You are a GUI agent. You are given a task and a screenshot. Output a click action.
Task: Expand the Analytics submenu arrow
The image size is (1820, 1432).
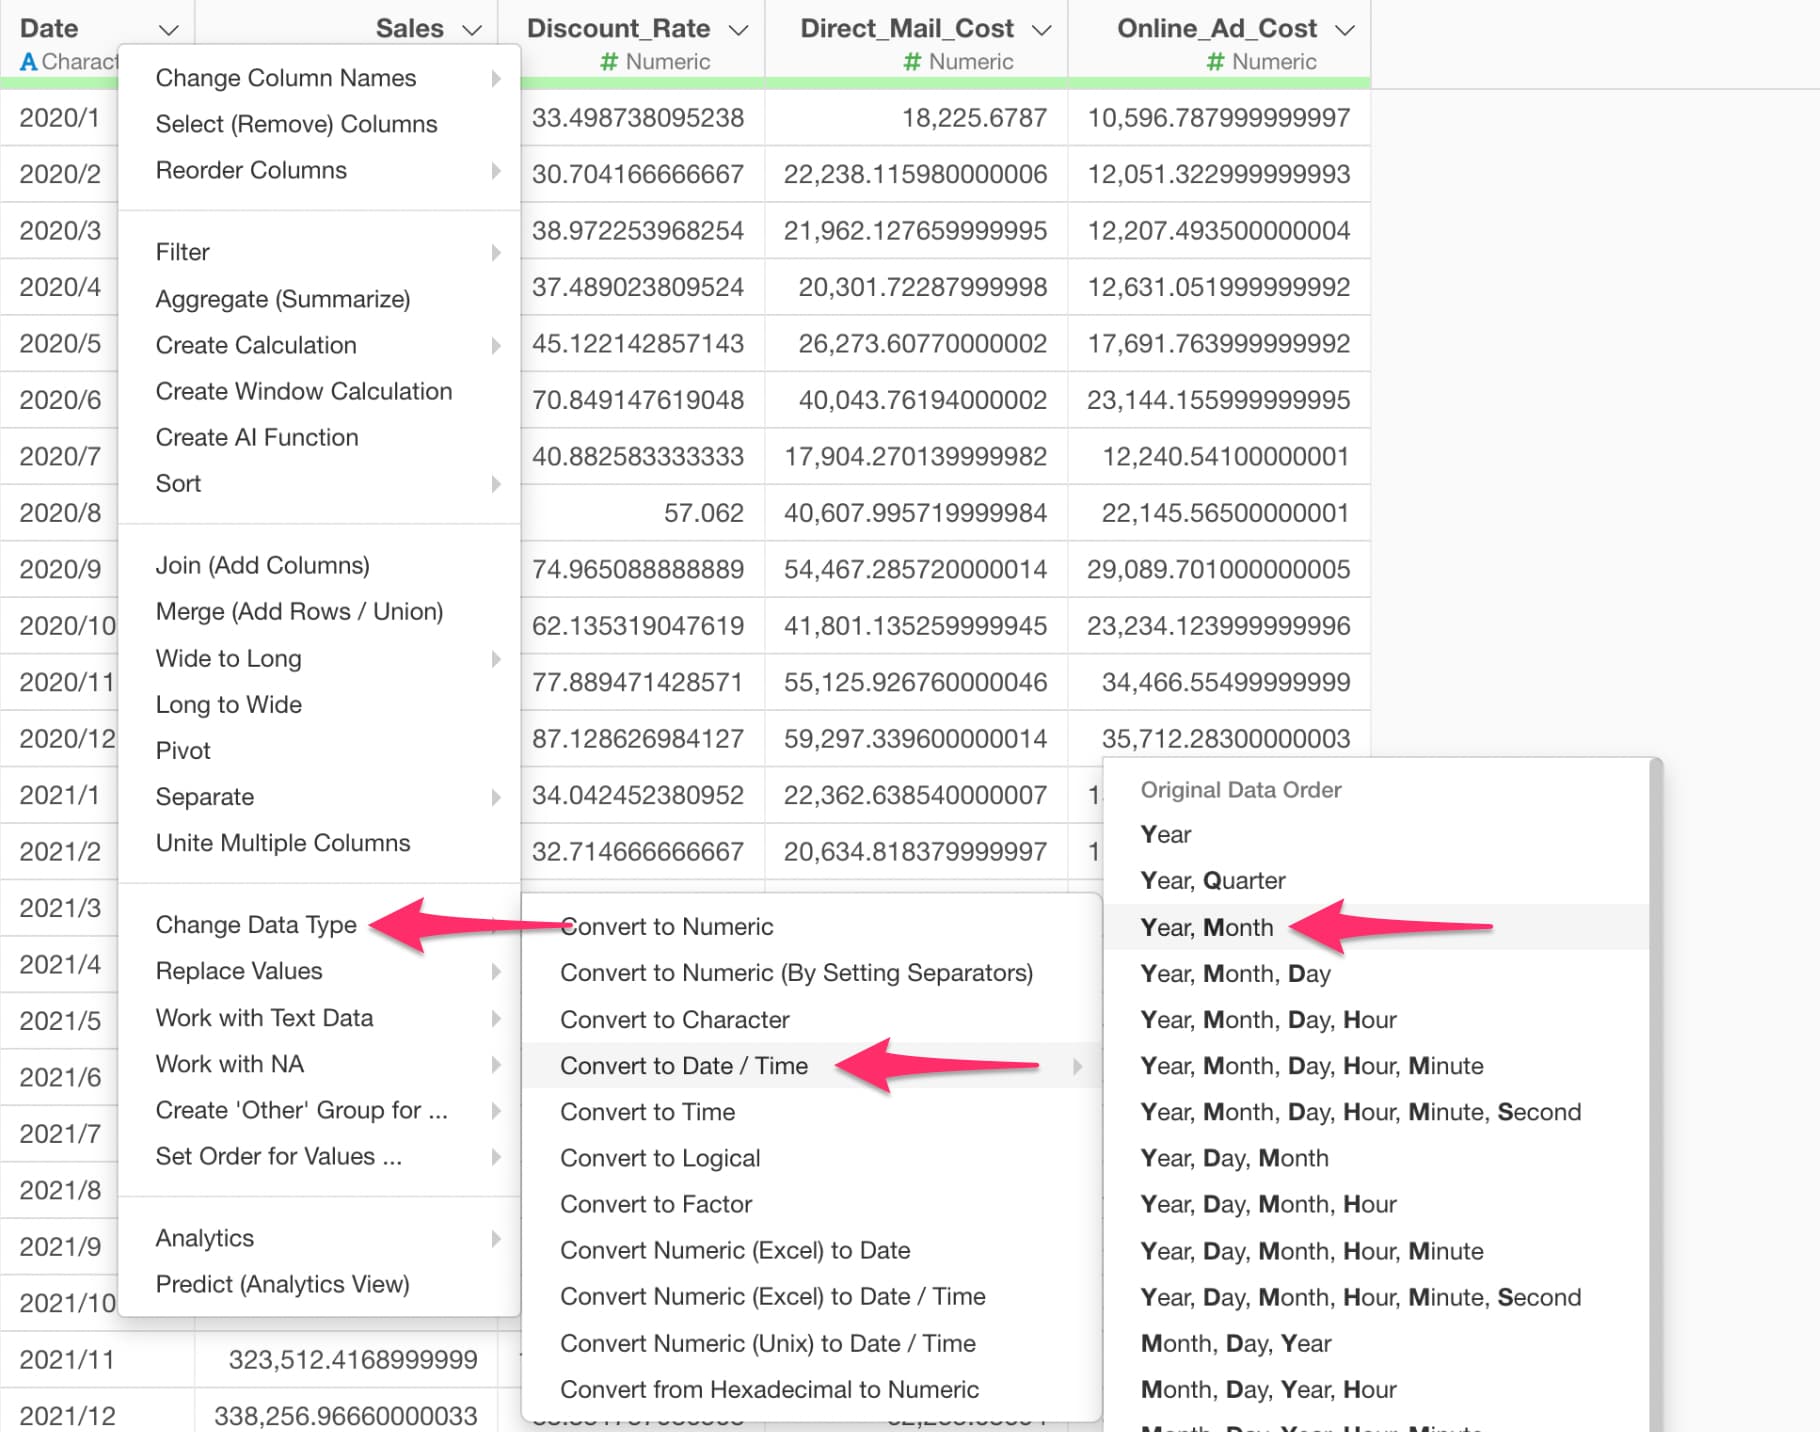click(x=496, y=1239)
